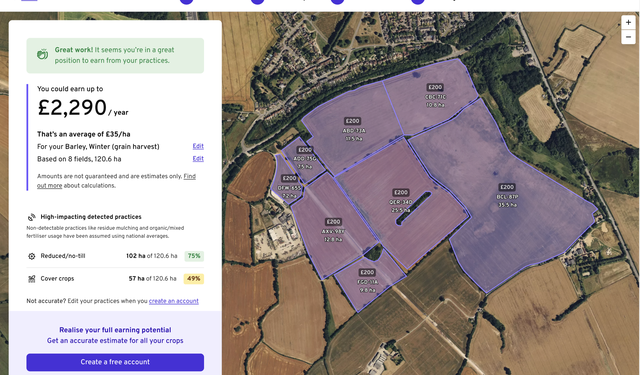Click the high-impacting detected practices icon
640x375 pixels.
click(x=31, y=217)
